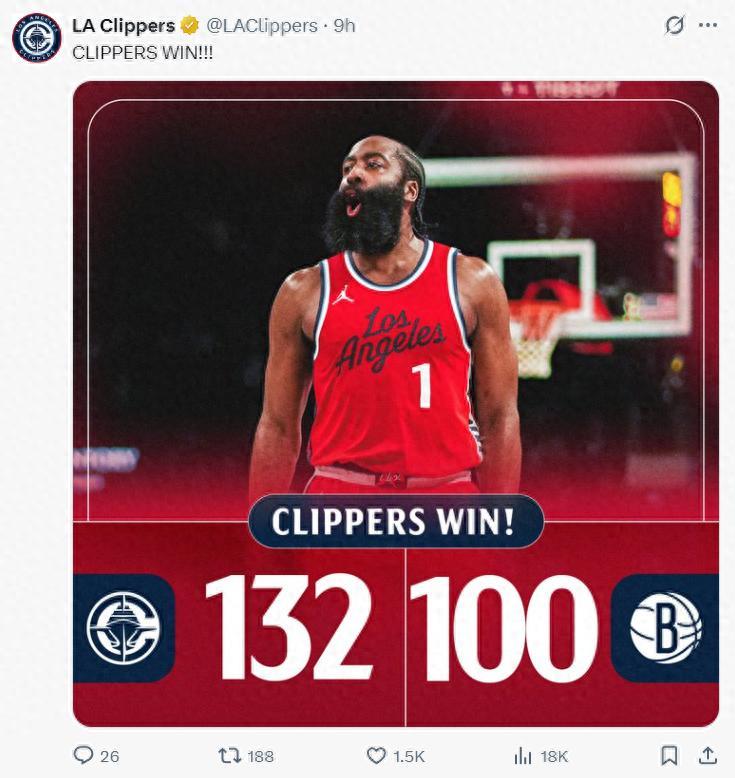Click the 'CLIPPERS WIN!' banner in image
The height and width of the screenshot is (778, 735).
tap(396, 521)
